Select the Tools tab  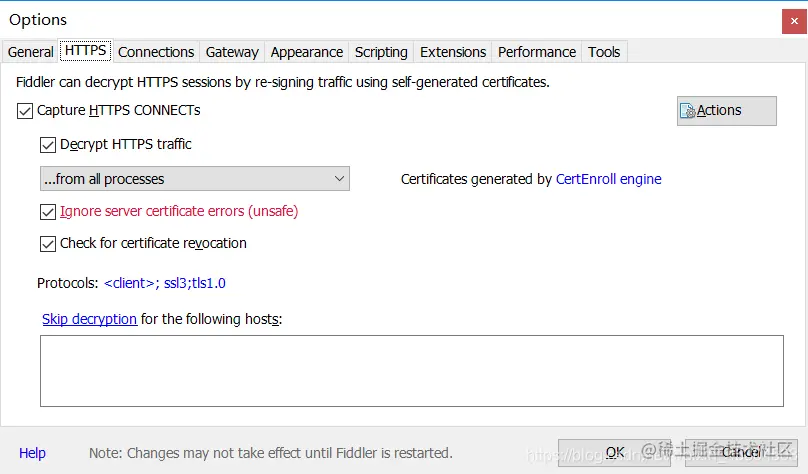coord(604,52)
